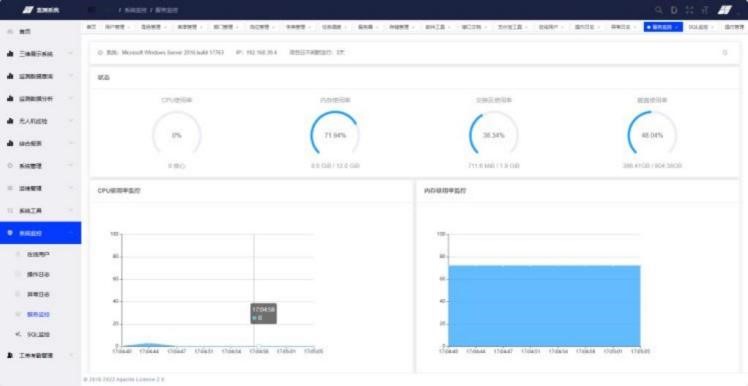This screenshot has height=386, width=748.
Task: Open the font size icon in header
Action: [x=705, y=10]
